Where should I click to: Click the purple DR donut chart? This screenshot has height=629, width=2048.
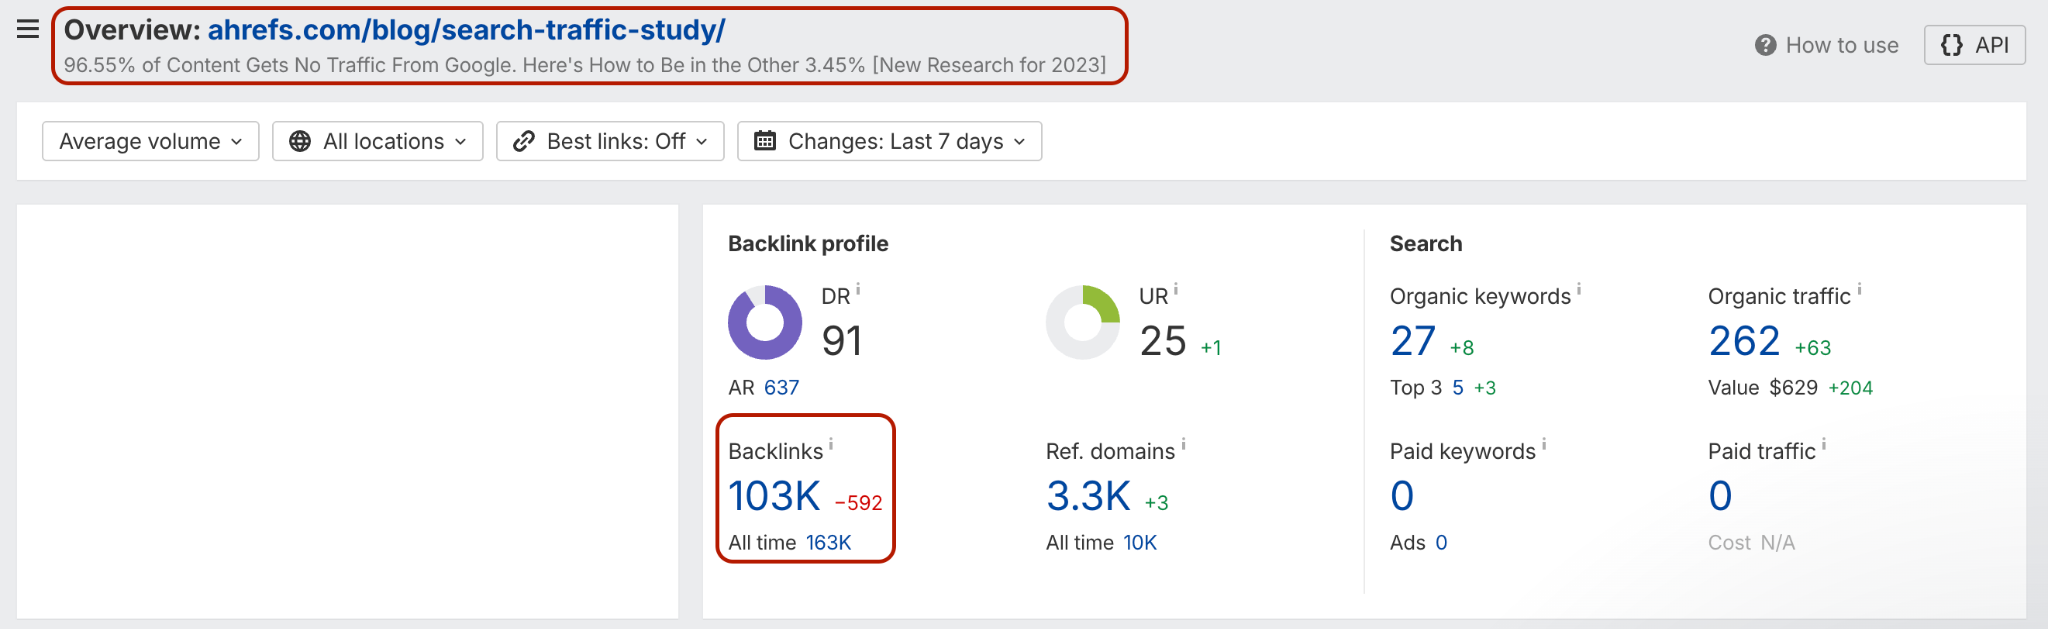point(765,322)
